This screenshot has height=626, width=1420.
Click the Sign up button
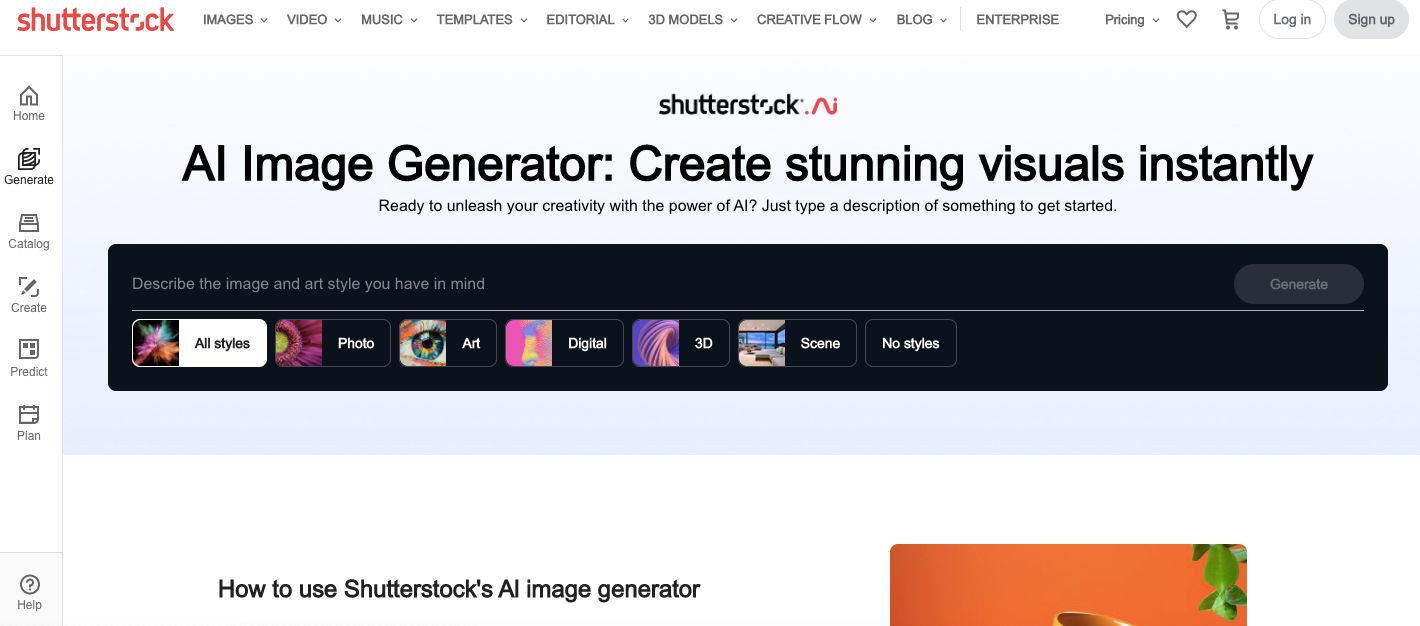tap(1371, 19)
